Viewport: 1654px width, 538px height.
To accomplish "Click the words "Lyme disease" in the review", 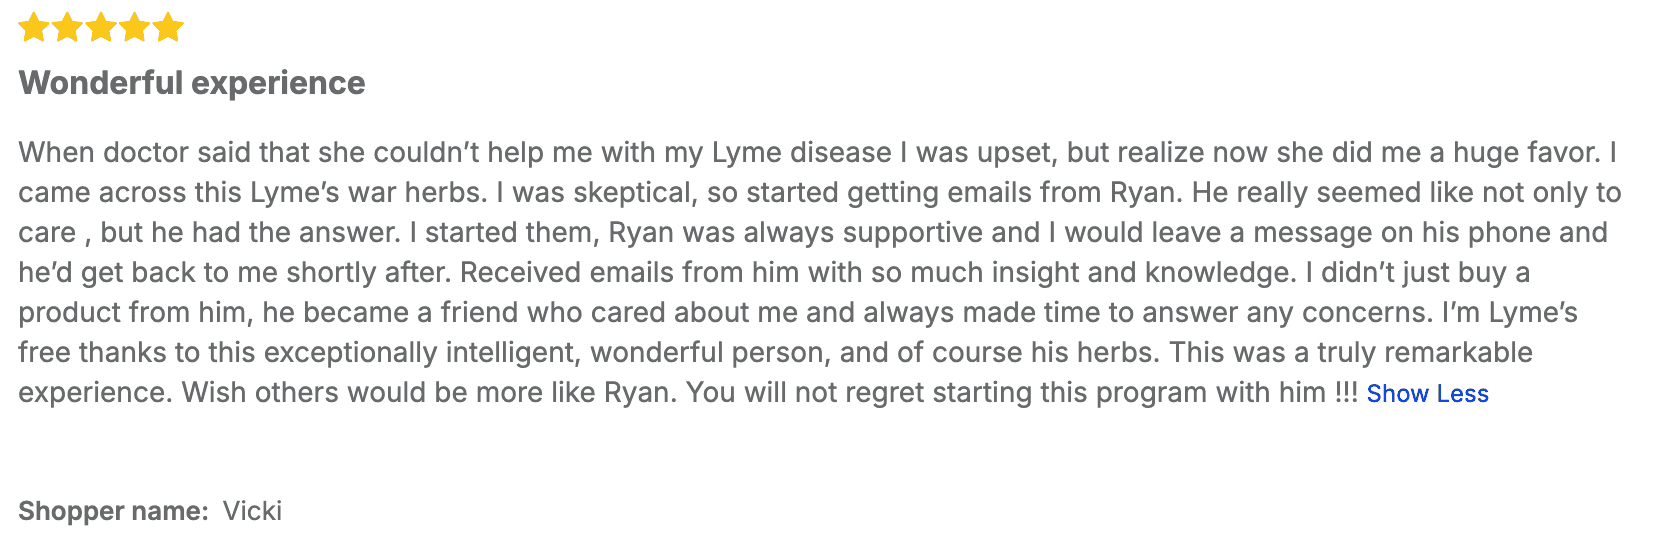I will click(801, 153).
